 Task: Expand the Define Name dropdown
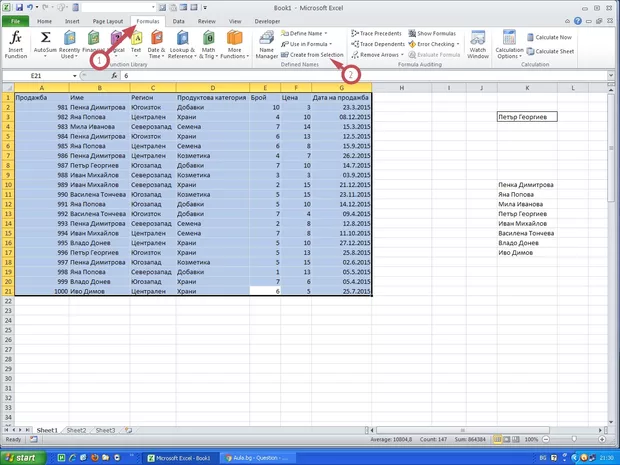point(307,33)
